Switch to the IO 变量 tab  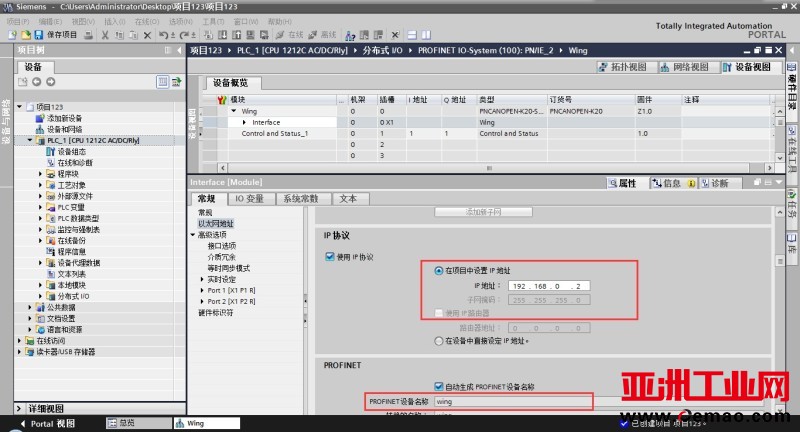pos(249,199)
